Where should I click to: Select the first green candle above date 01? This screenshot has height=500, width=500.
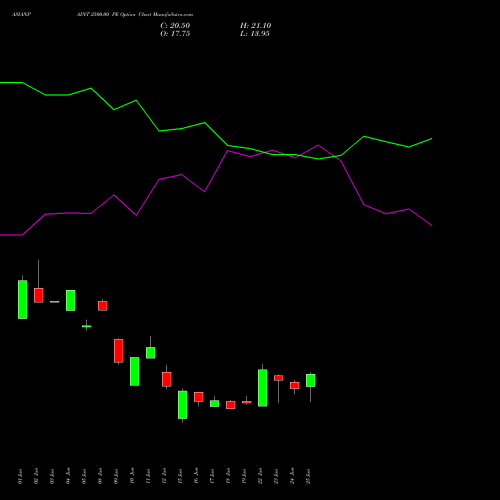[23, 299]
